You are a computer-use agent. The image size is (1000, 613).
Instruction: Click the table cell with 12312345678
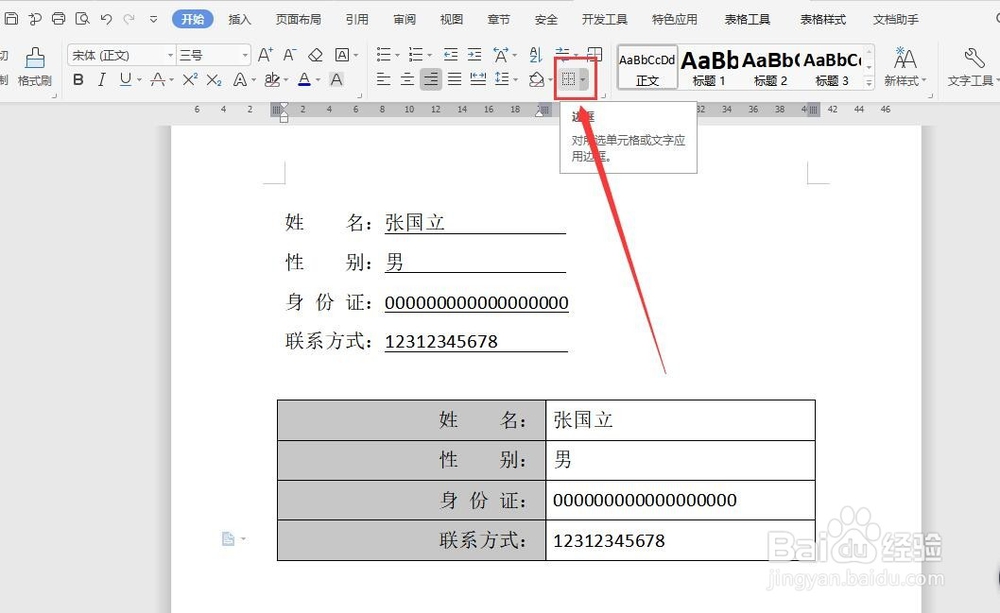(680, 540)
